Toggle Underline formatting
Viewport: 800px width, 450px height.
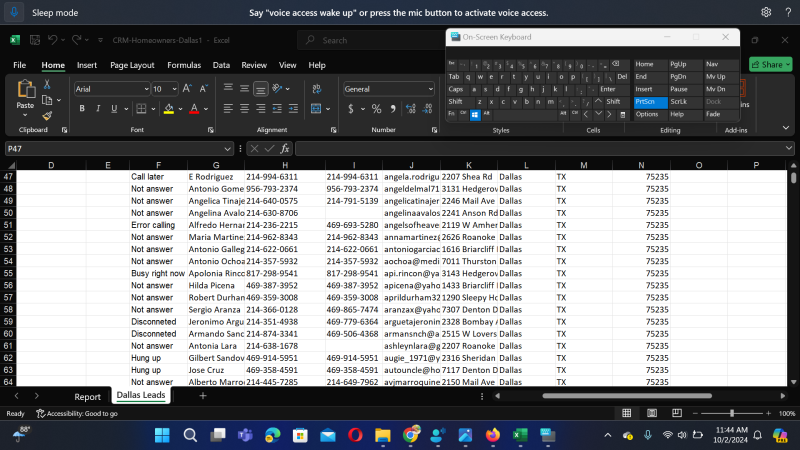[x=114, y=109]
